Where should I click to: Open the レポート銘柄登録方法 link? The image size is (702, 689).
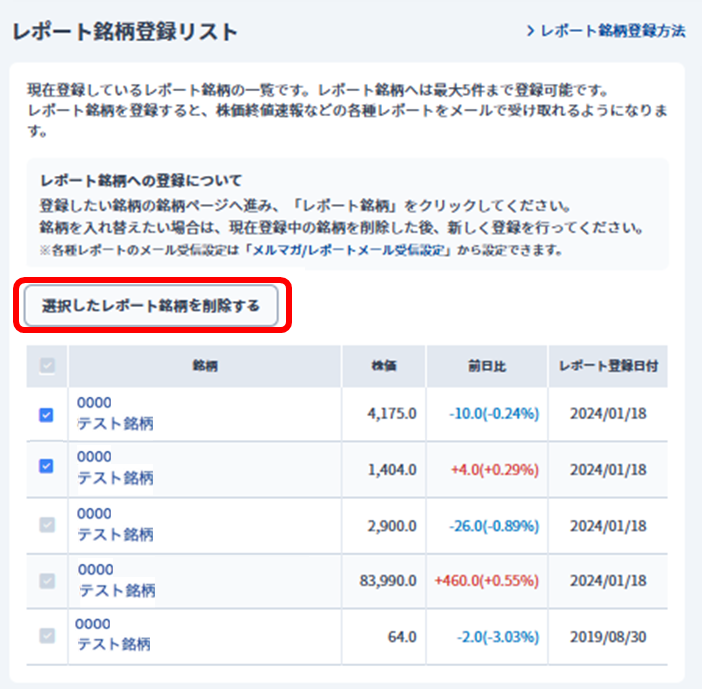click(606, 31)
